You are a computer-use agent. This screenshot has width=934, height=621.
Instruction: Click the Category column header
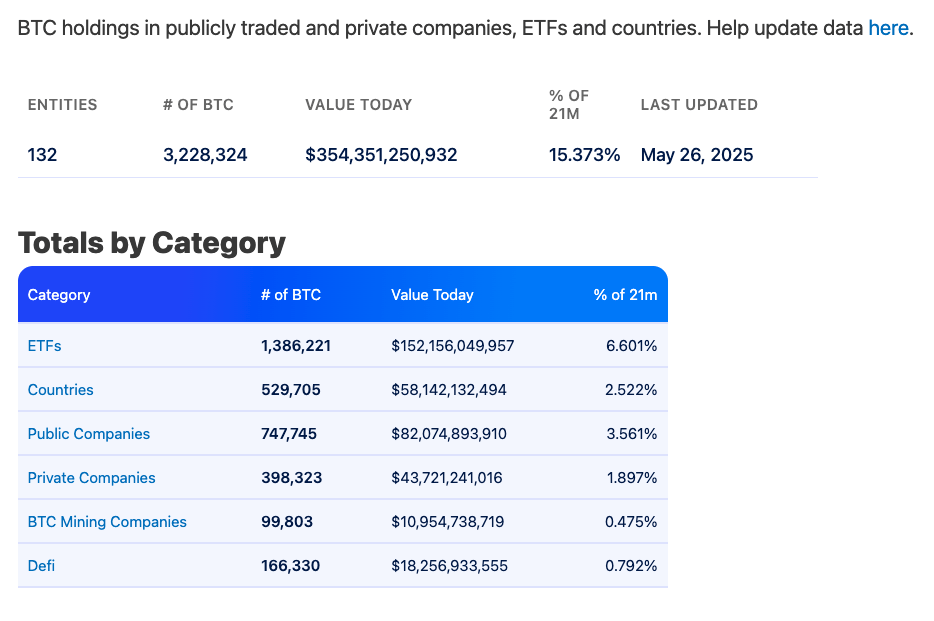(59, 295)
